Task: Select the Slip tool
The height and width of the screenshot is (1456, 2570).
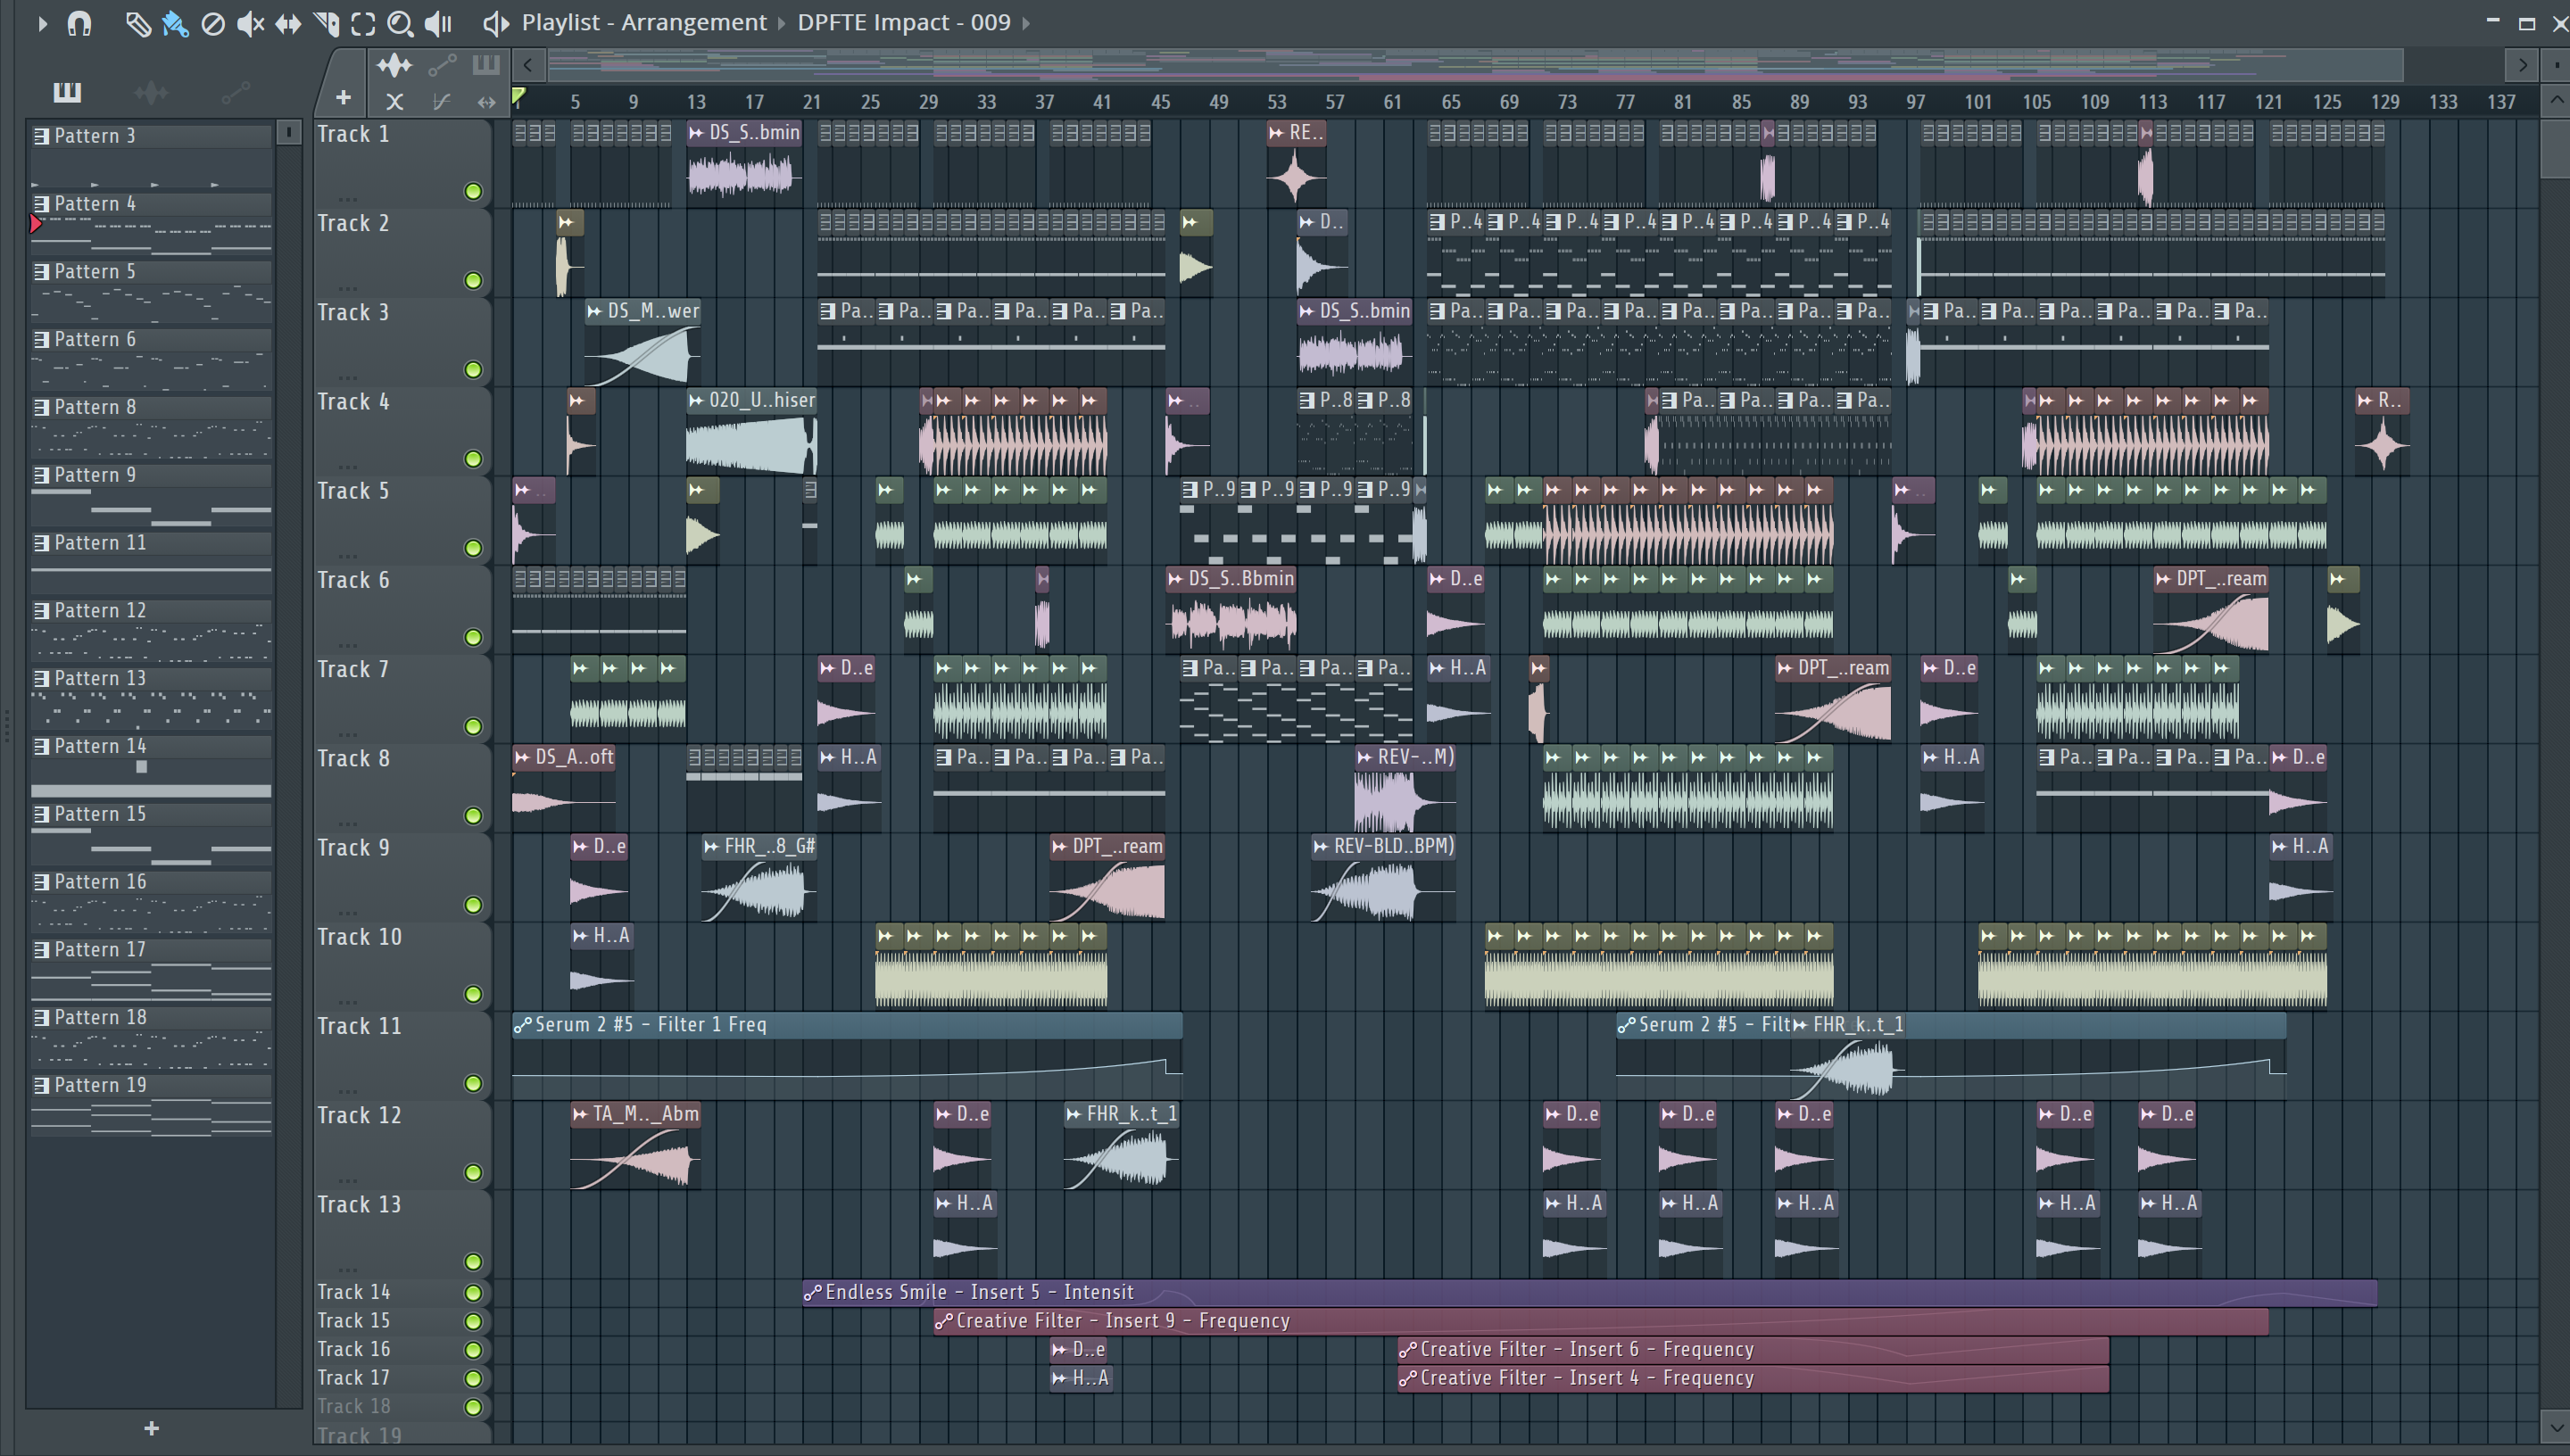Action: [x=288, y=23]
